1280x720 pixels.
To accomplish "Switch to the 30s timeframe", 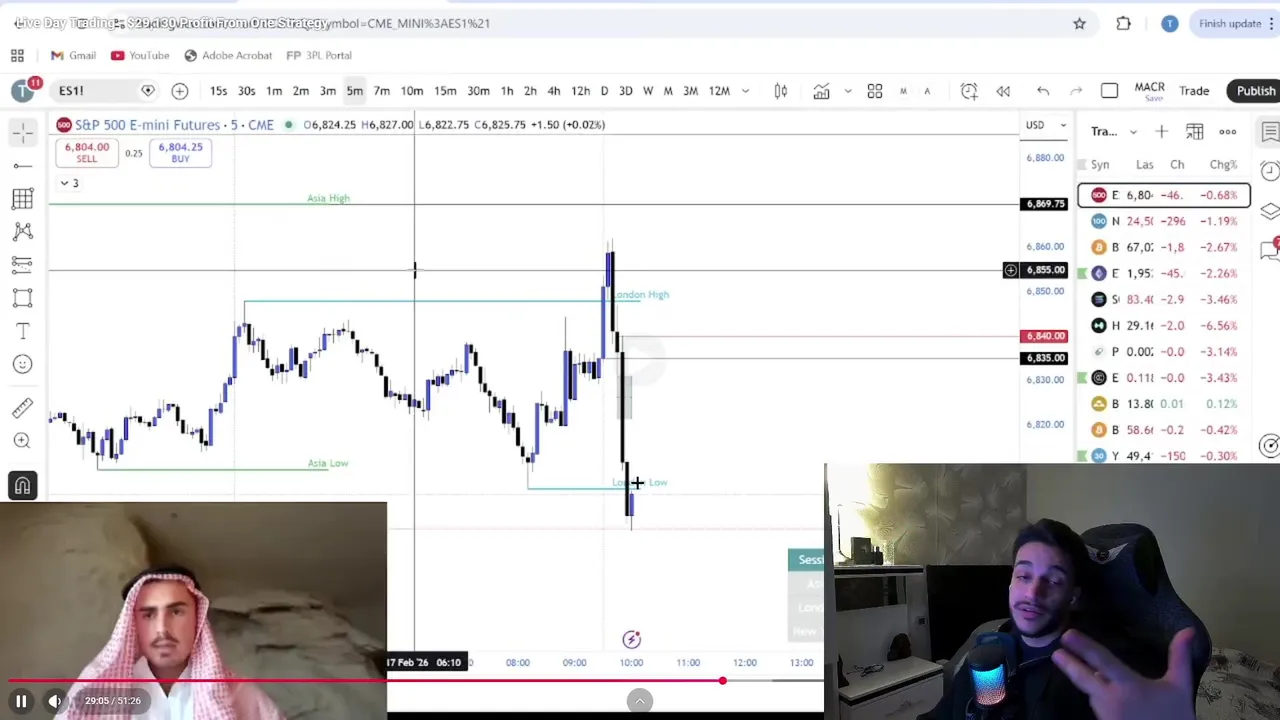I will [246, 91].
